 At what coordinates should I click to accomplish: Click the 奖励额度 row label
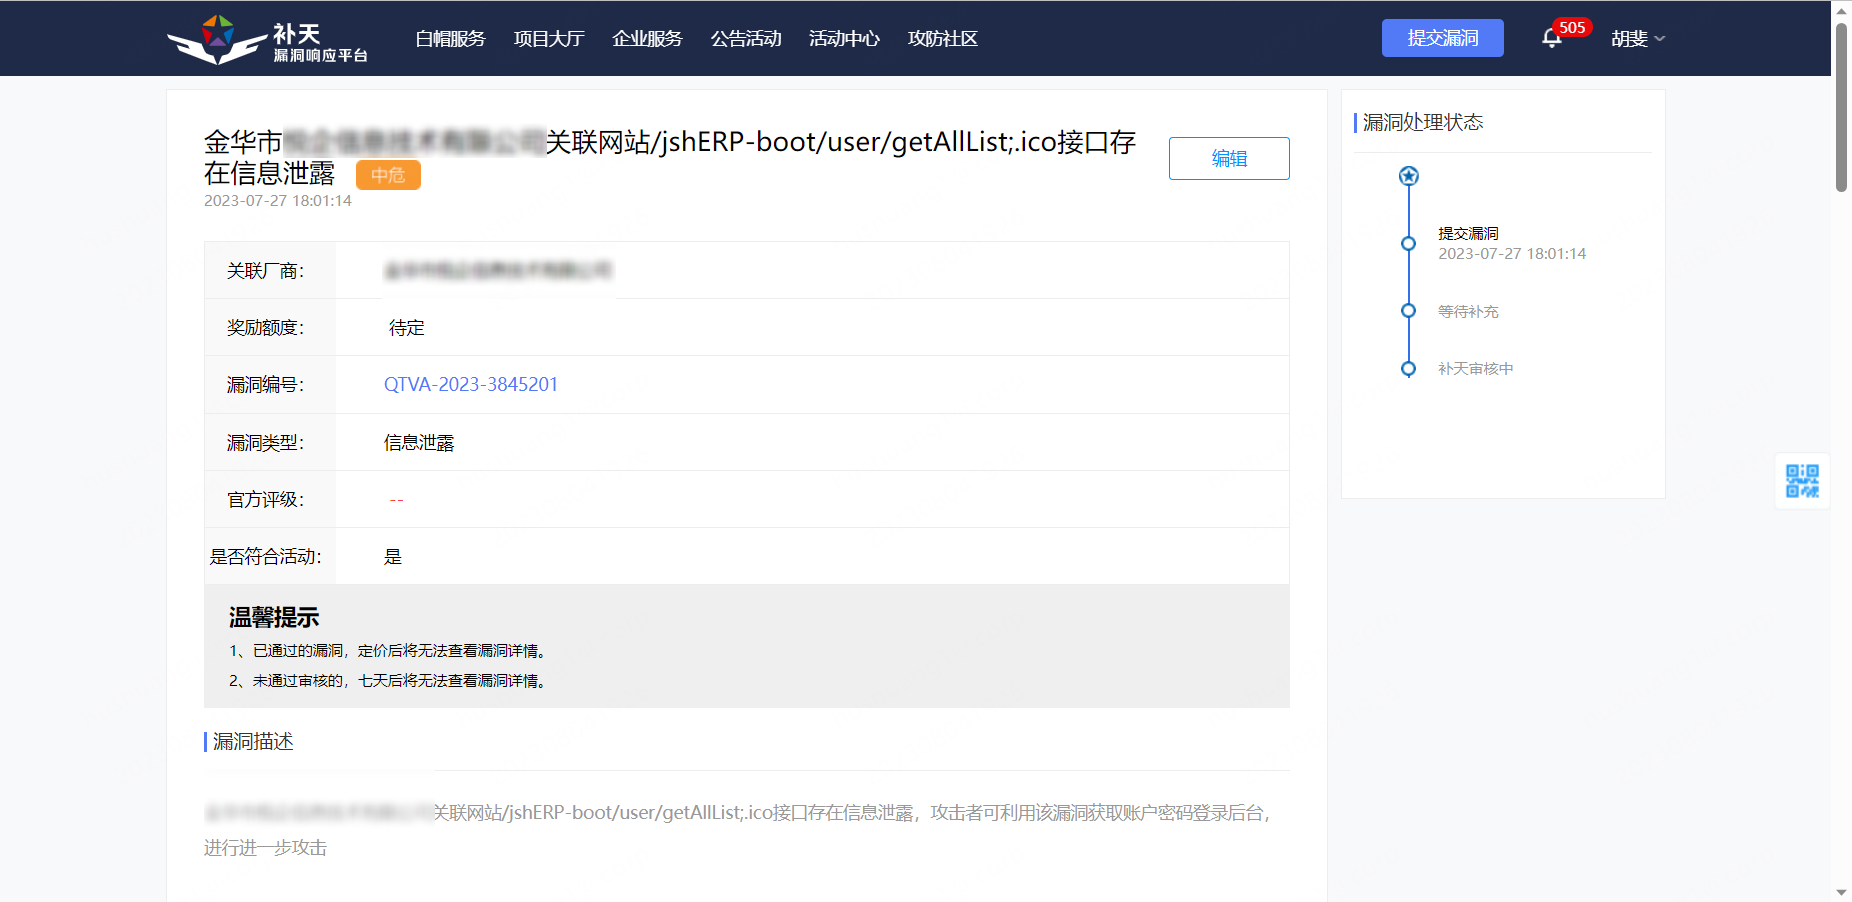[x=265, y=327]
